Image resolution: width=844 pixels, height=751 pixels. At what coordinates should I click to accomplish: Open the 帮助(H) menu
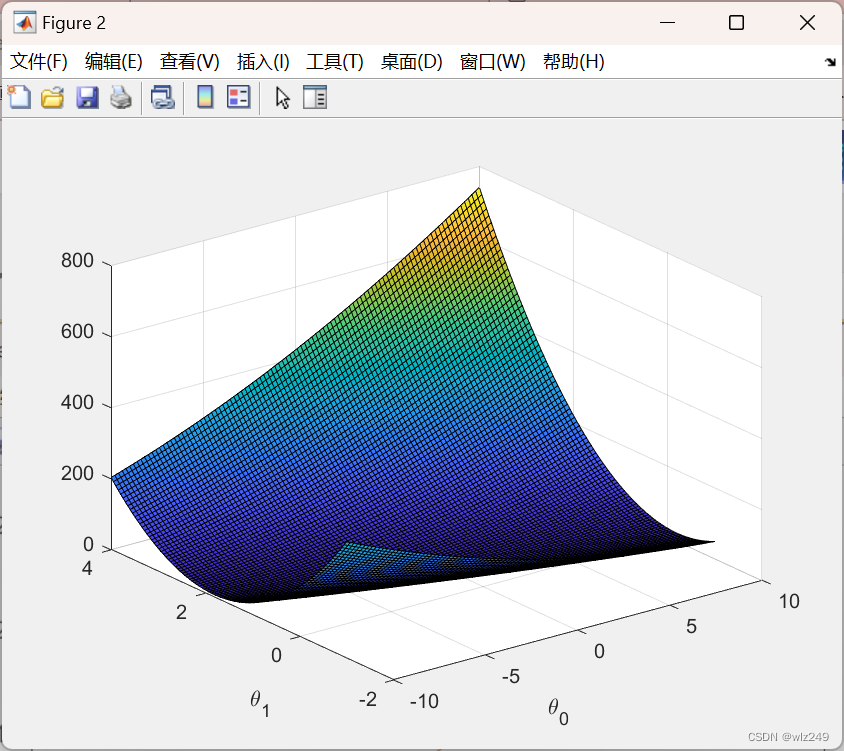tap(574, 61)
